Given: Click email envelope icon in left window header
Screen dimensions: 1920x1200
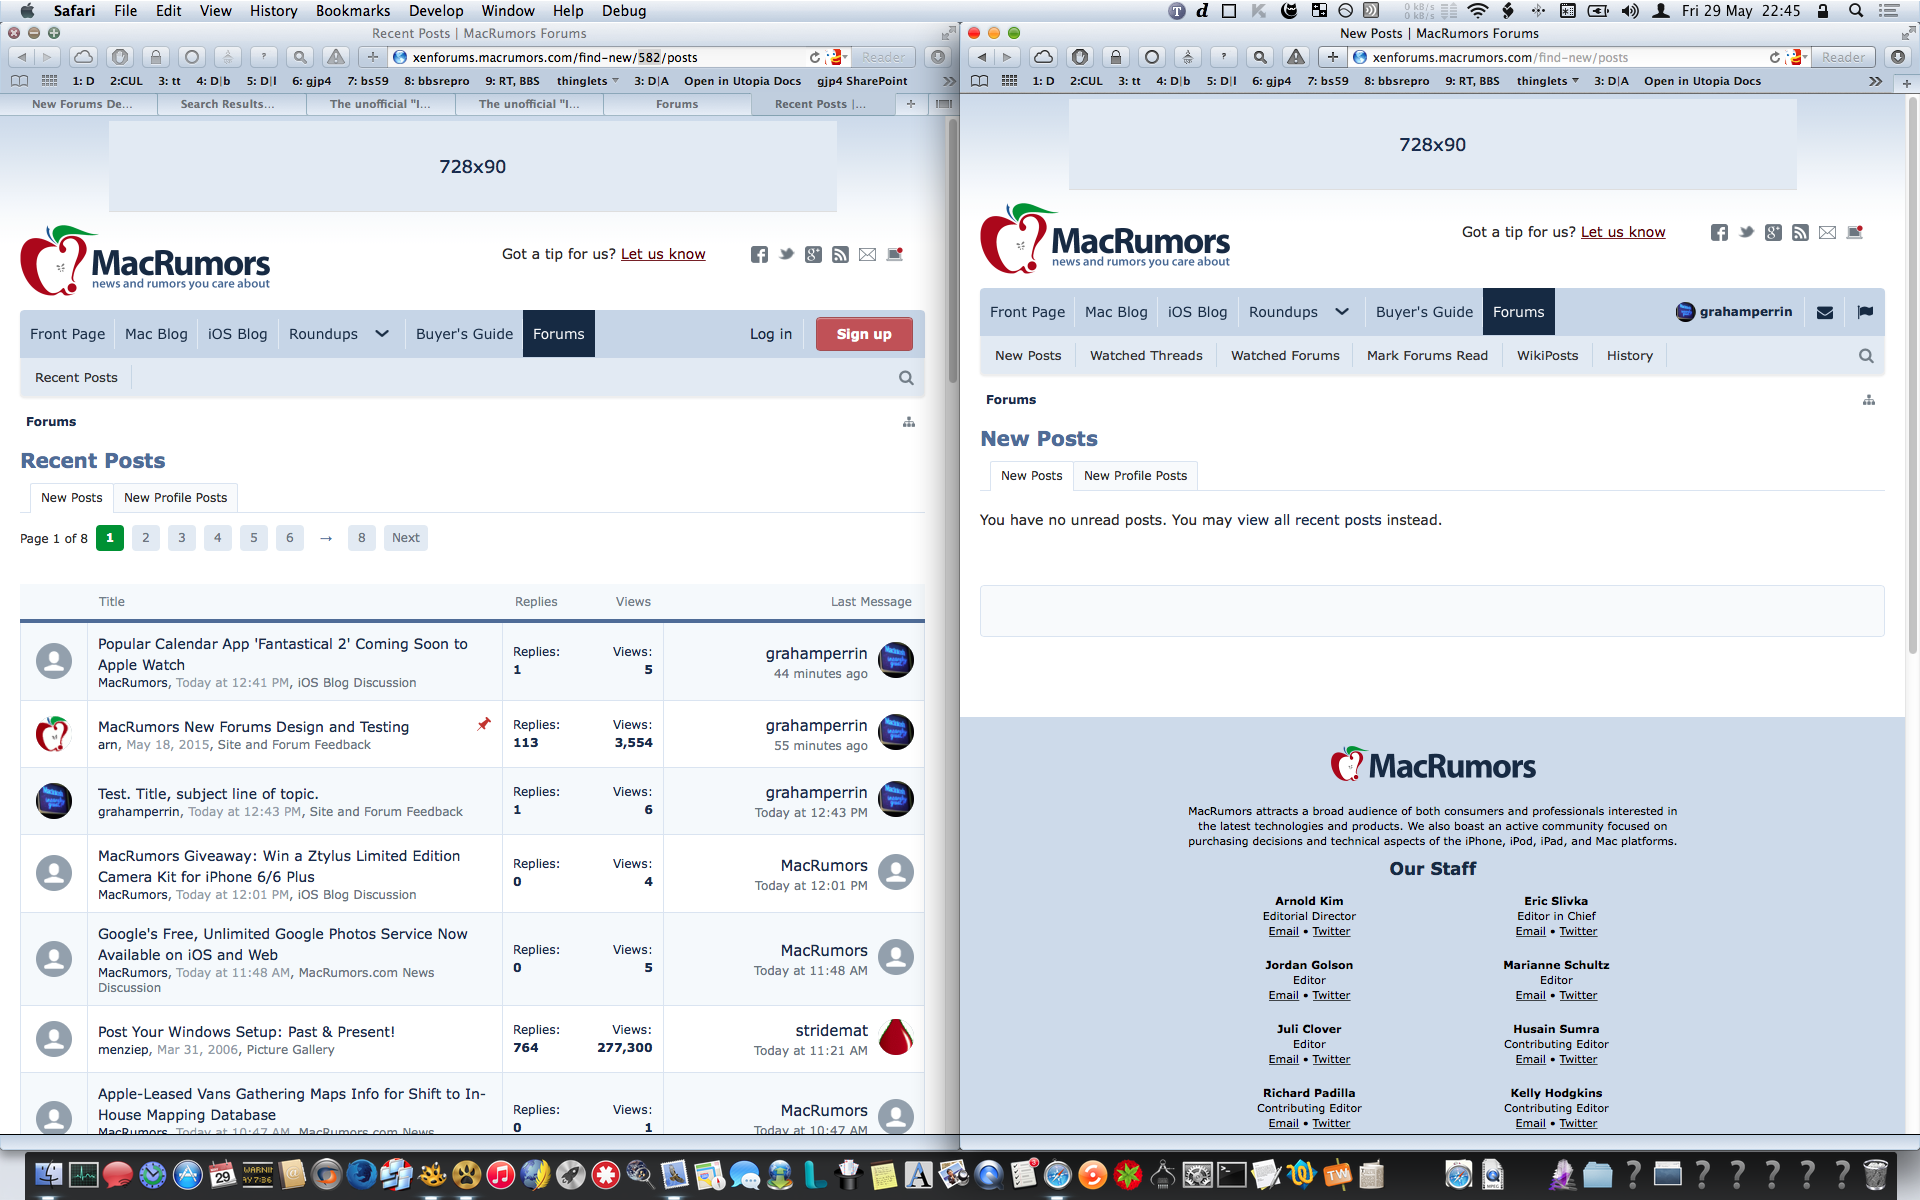Looking at the screenshot, I should (867, 255).
